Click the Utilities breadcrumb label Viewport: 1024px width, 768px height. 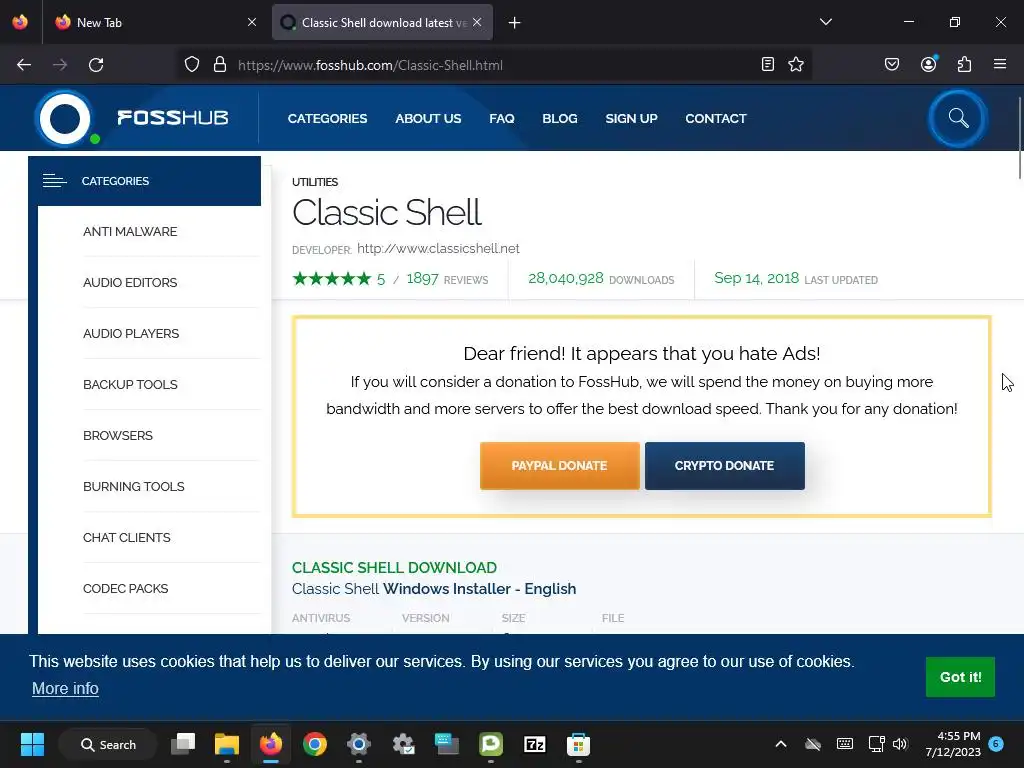click(315, 182)
